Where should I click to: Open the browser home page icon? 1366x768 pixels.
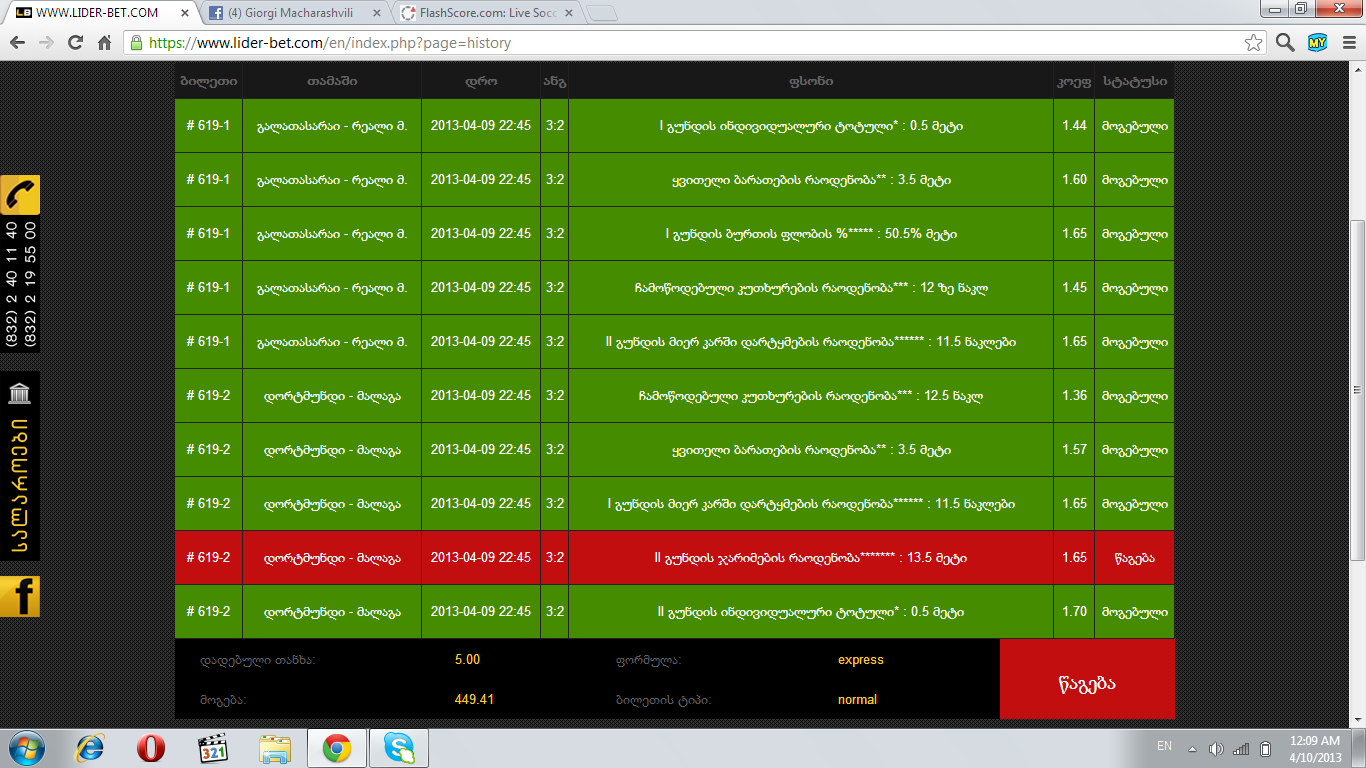pos(104,43)
